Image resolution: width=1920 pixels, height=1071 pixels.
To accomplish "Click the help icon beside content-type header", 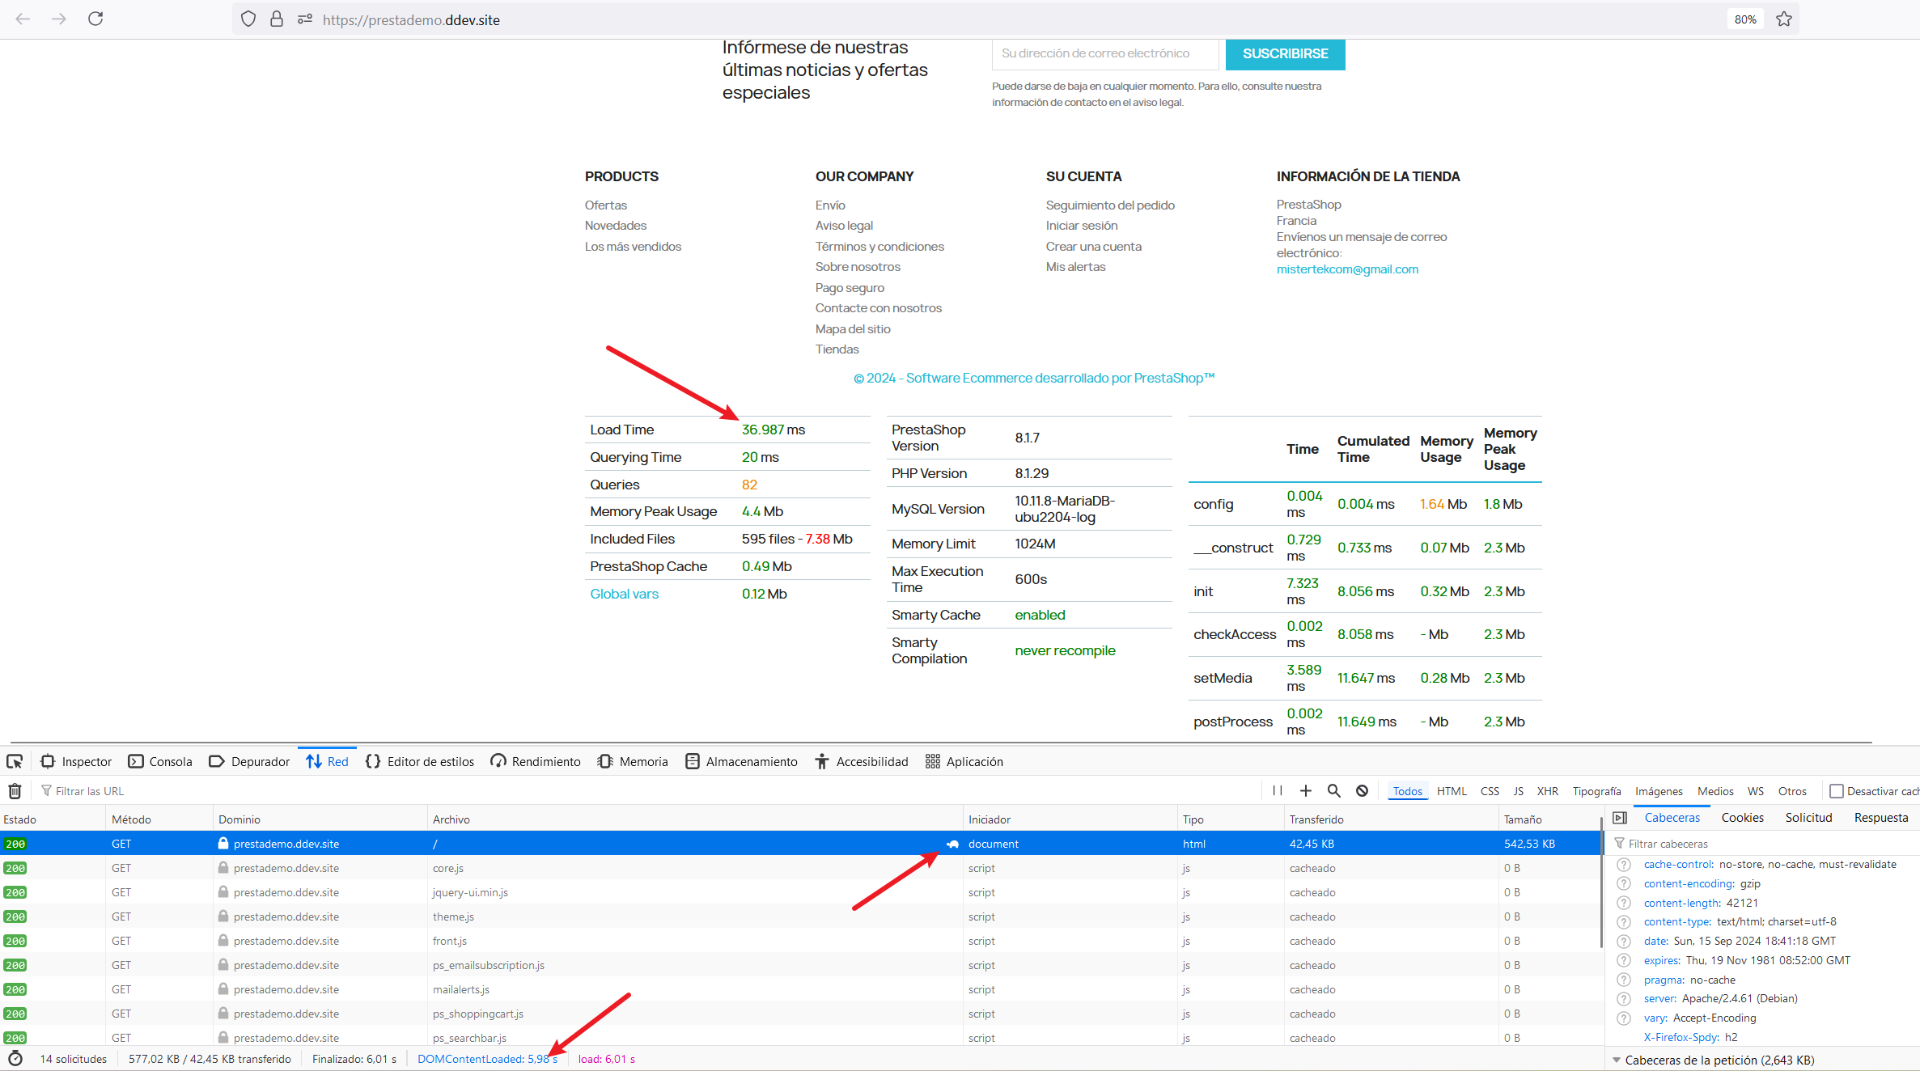I will [1624, 922].
